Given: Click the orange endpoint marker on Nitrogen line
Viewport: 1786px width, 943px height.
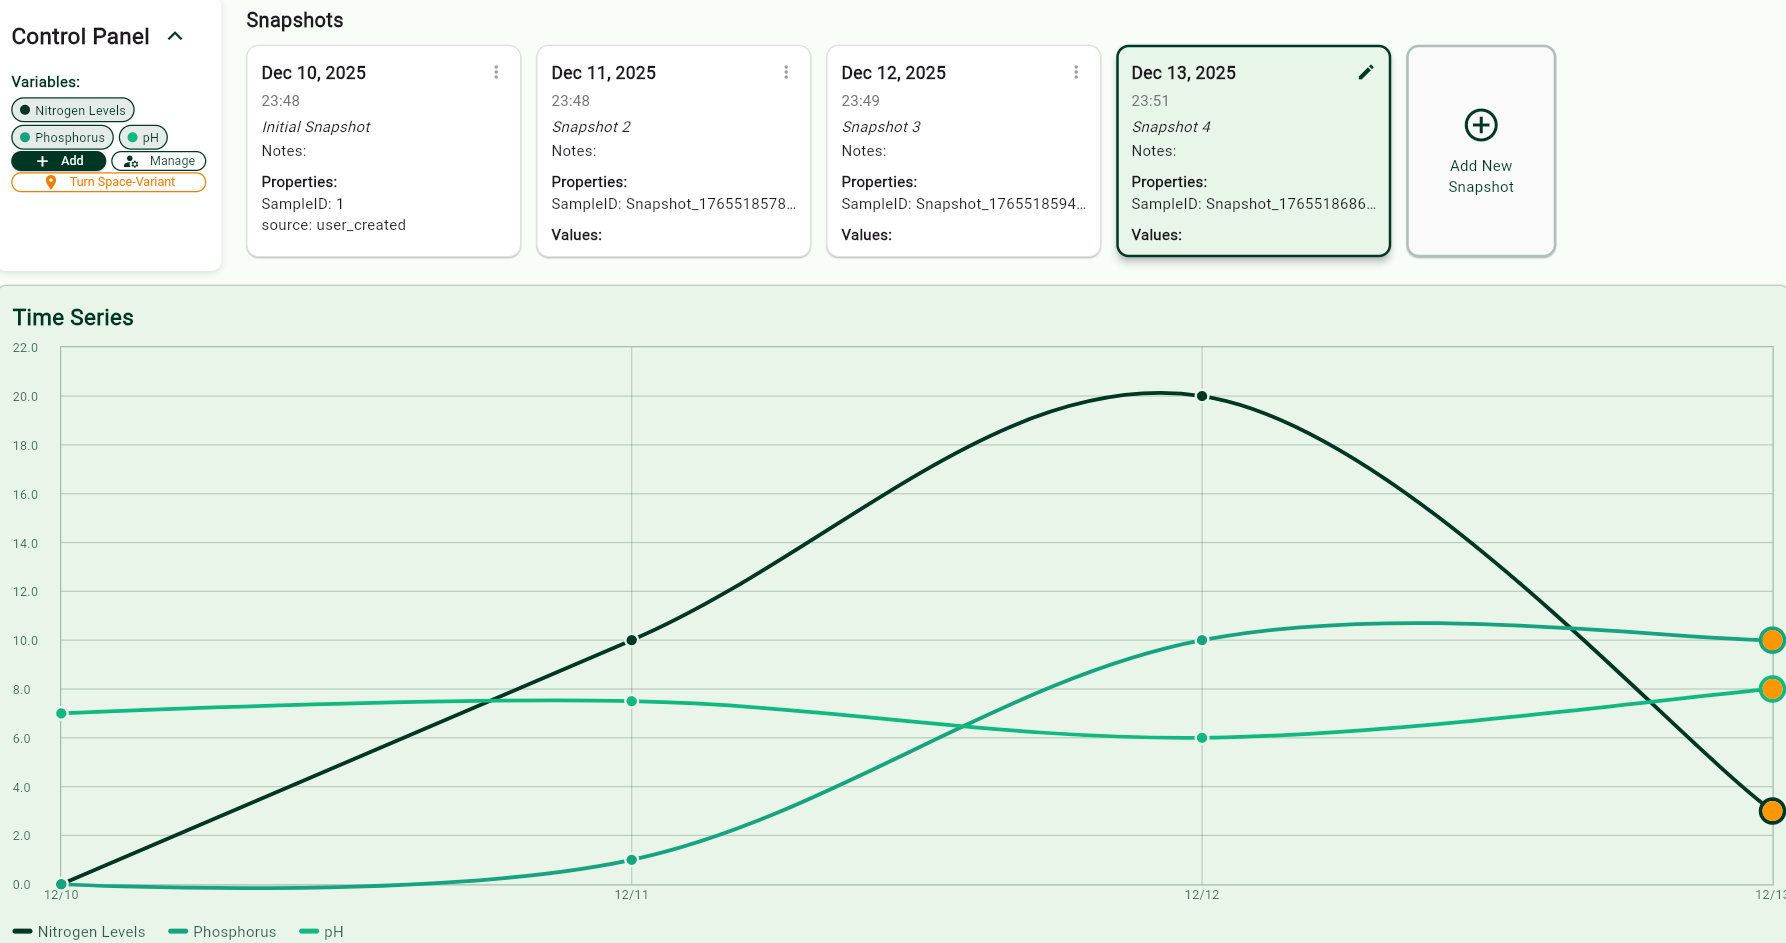Looking at the screenshot, I should click(x=1772, y=810).
